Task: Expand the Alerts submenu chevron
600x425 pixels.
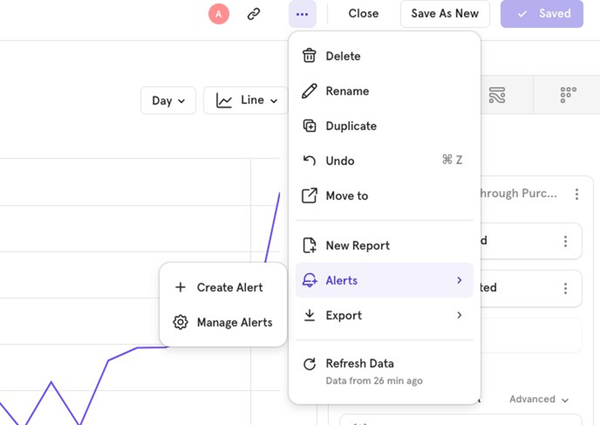Action: pos(459,280)
